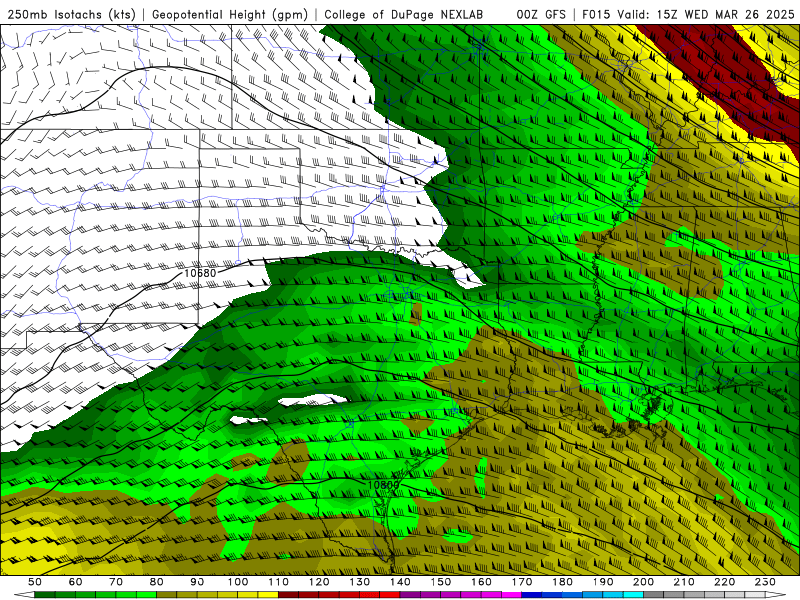Click the "College of DuPage NEXLAB" header text
This screenshot has width=800, height=600.
(404, 14)
